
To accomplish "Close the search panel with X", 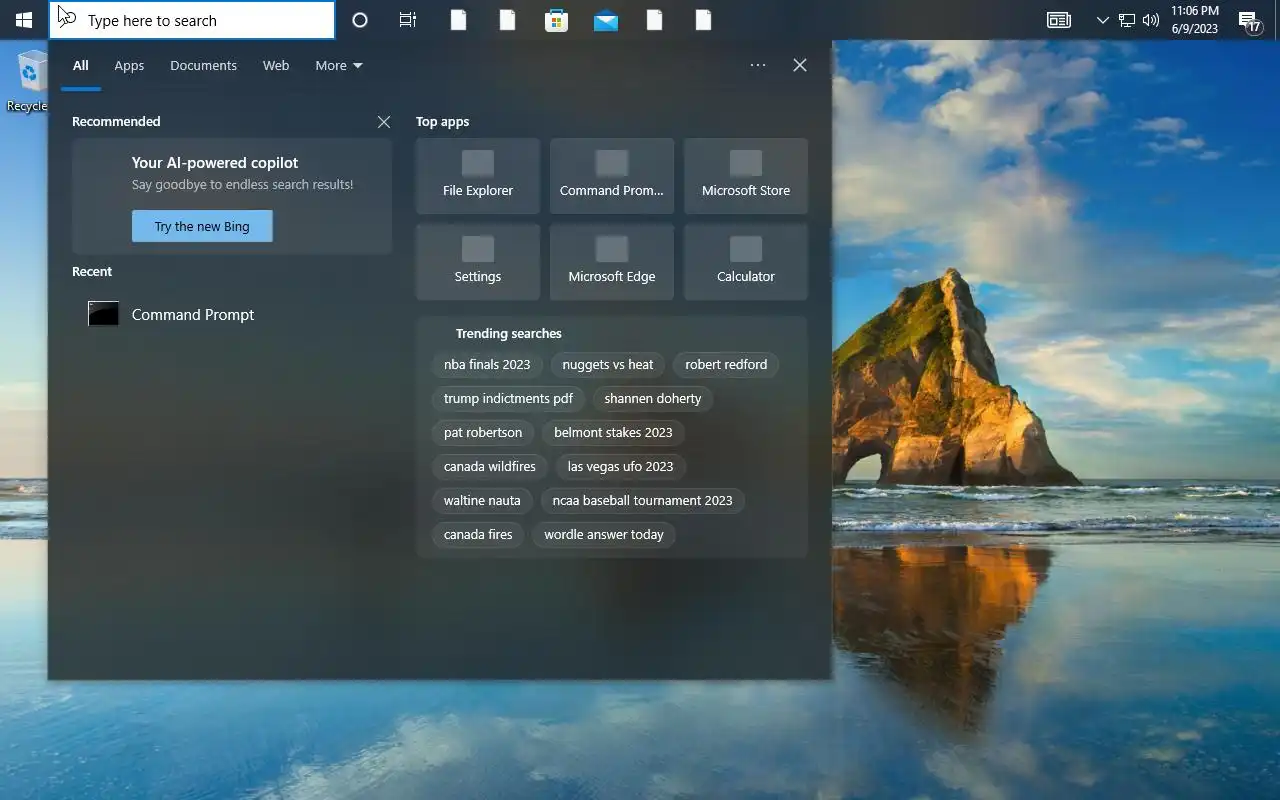I will pos(800,65).
